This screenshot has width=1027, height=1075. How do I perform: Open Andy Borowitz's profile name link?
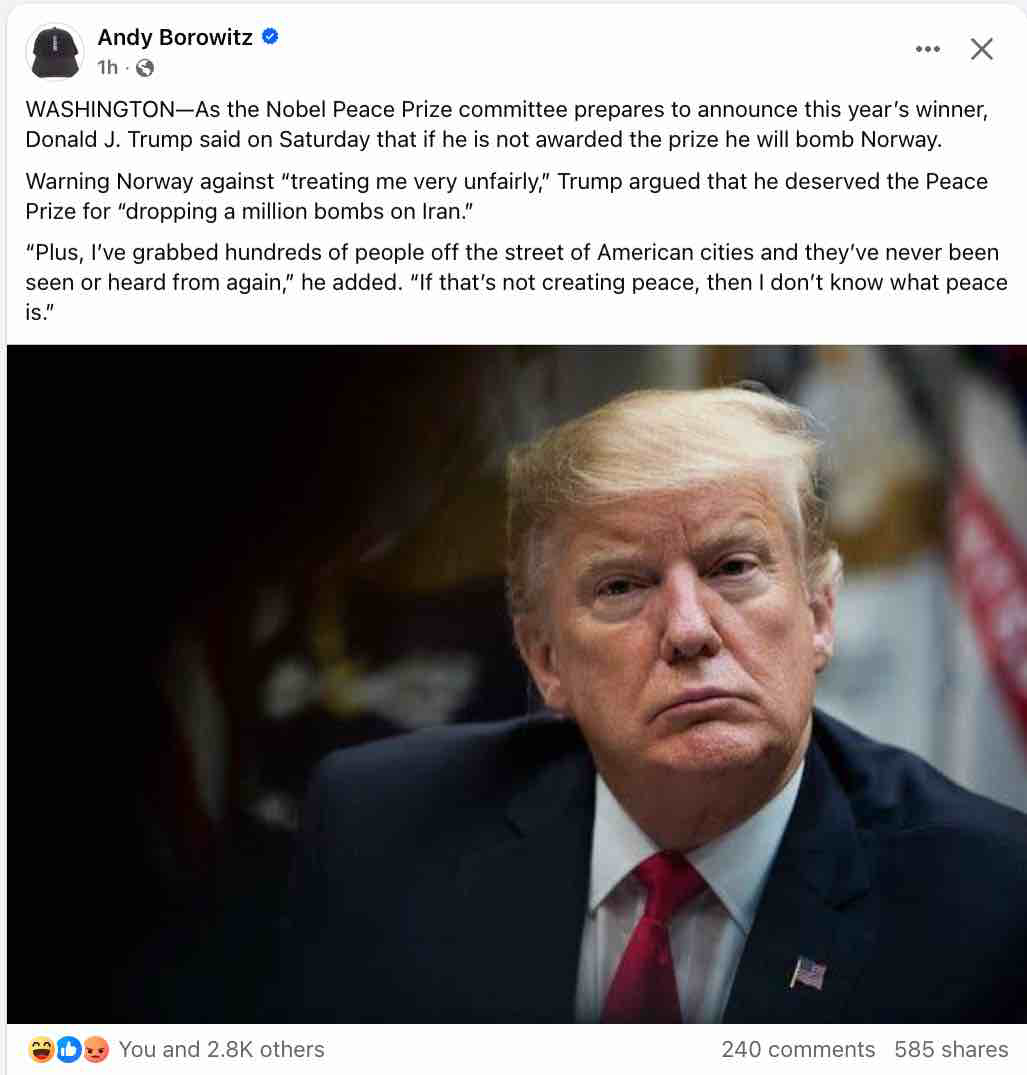coord(175,37)
